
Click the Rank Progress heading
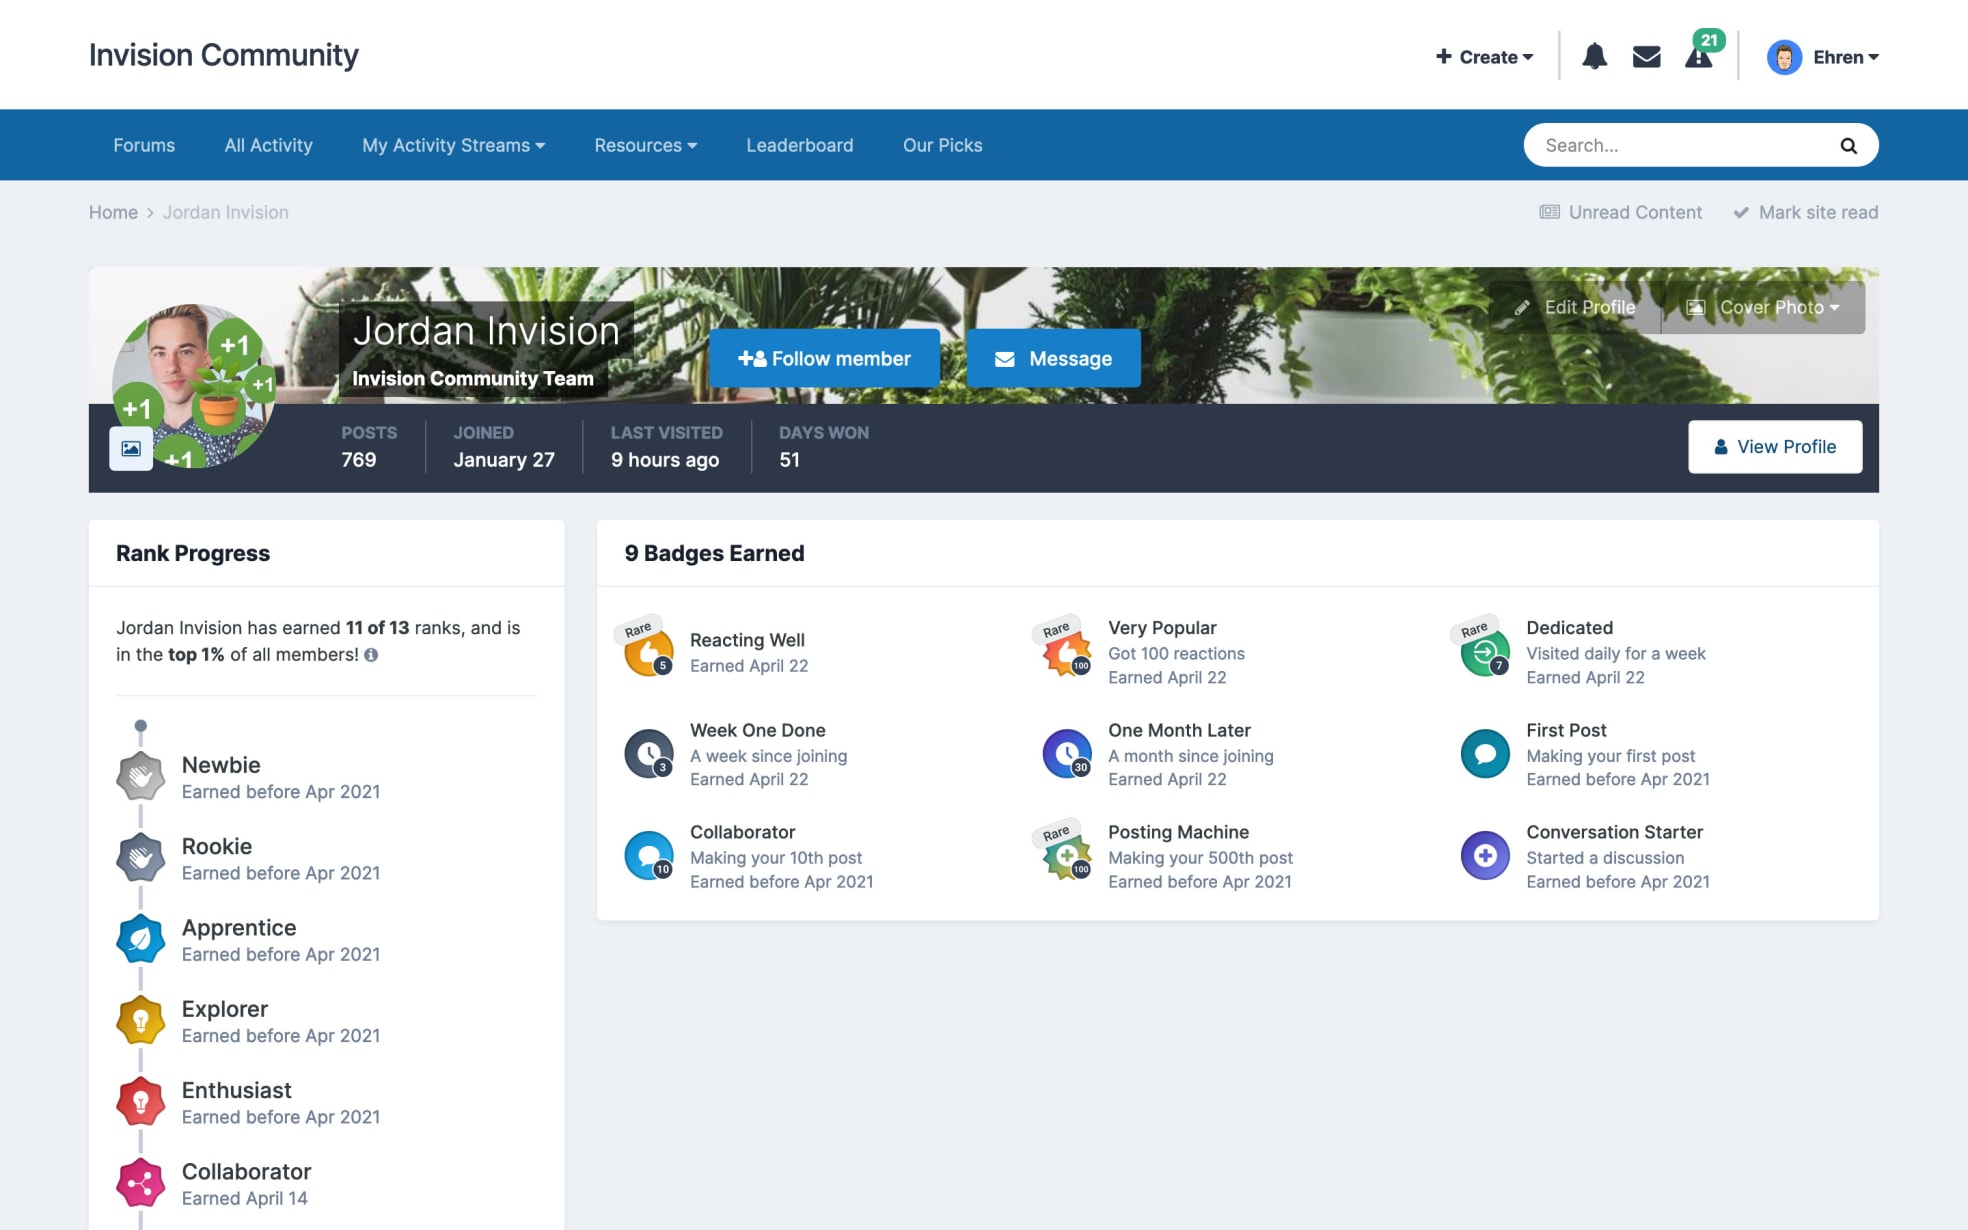(193, 553)
